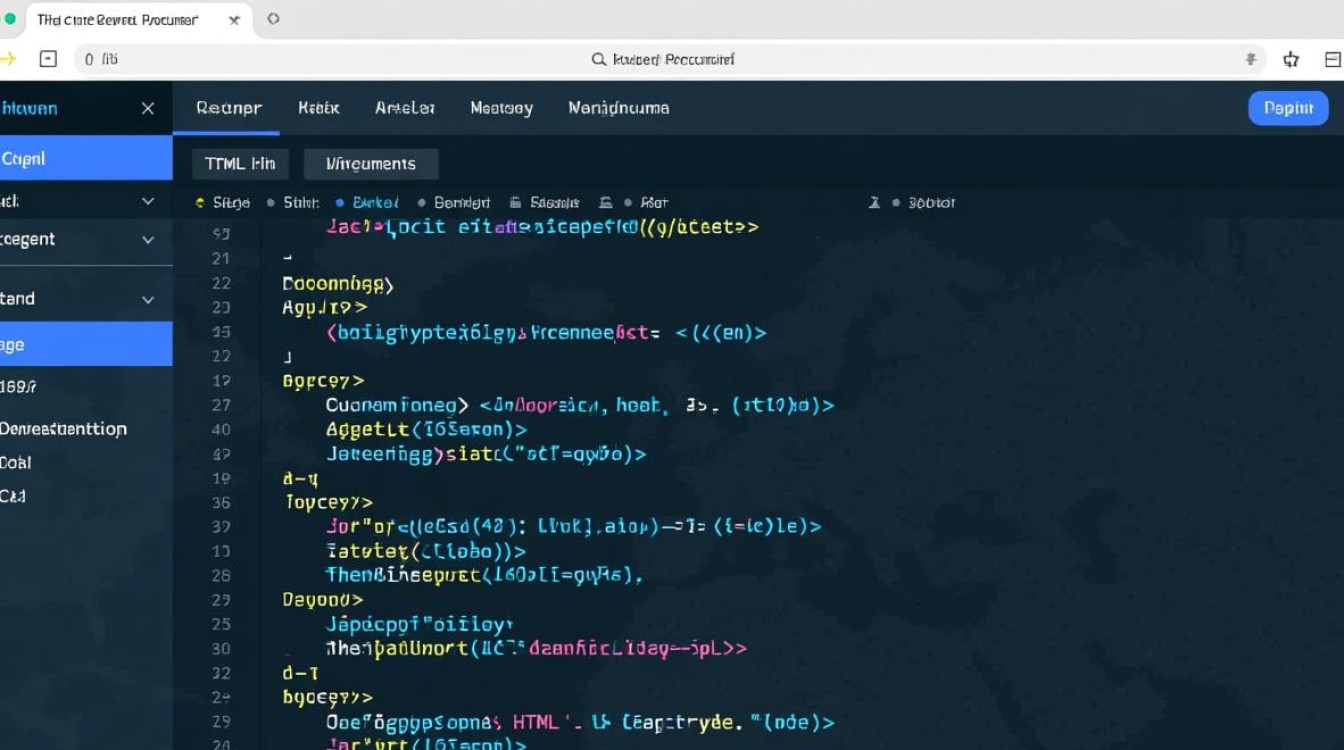The height and width of the screenshot is (750, 1344).
Task: Toggle the gray 'Stiht' indicator dot
Action: coord(269,202)
